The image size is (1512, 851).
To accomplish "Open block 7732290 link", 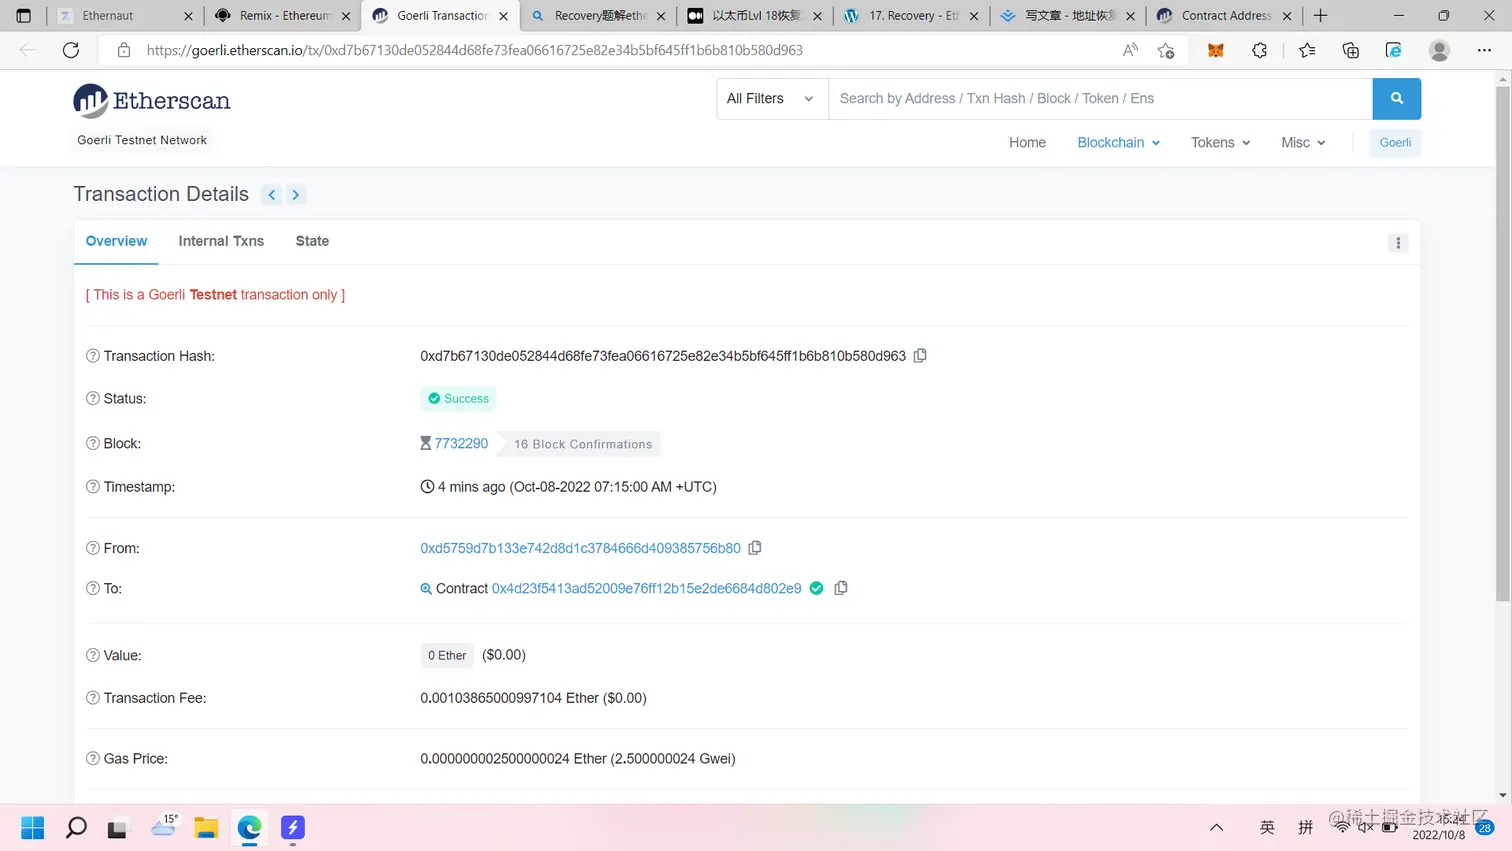I will pyautogui.click(x=461, y=443).
